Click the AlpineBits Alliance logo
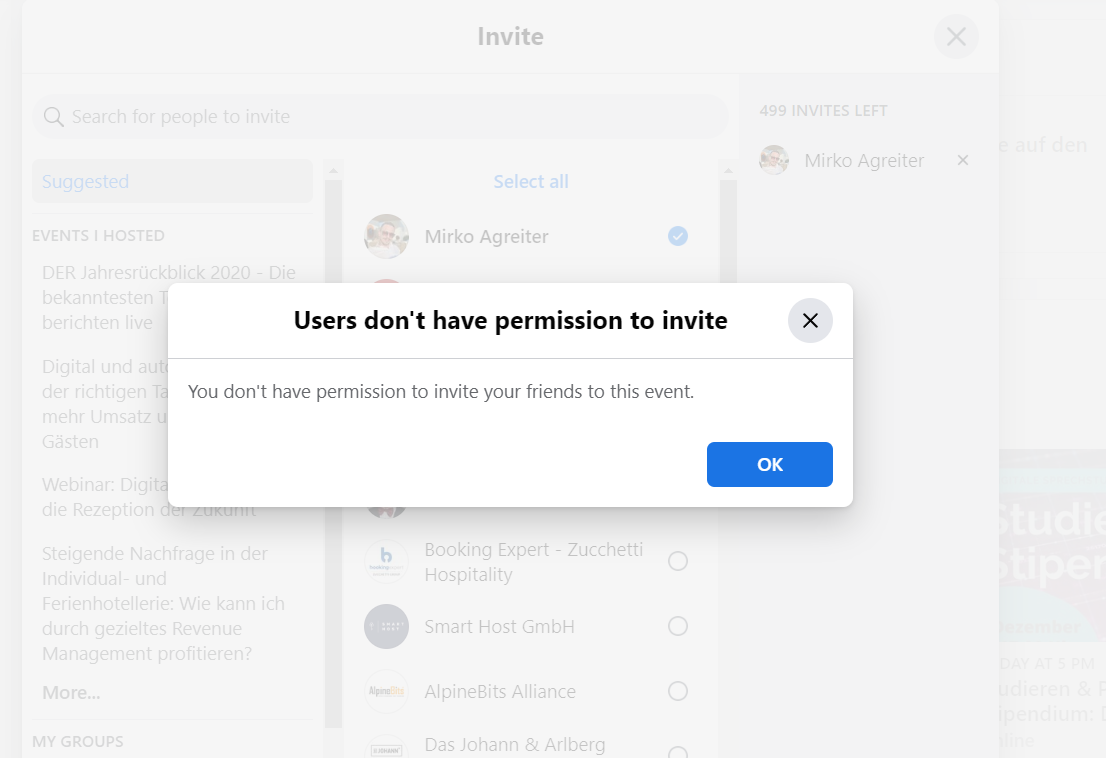The width and height of the screenshot is (1106, 758). coord(386,691)
